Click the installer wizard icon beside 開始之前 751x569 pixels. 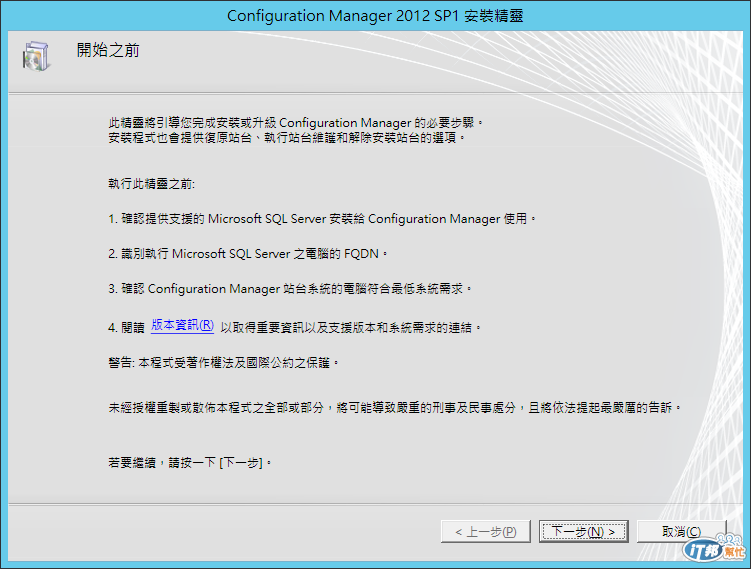point(36,57)
